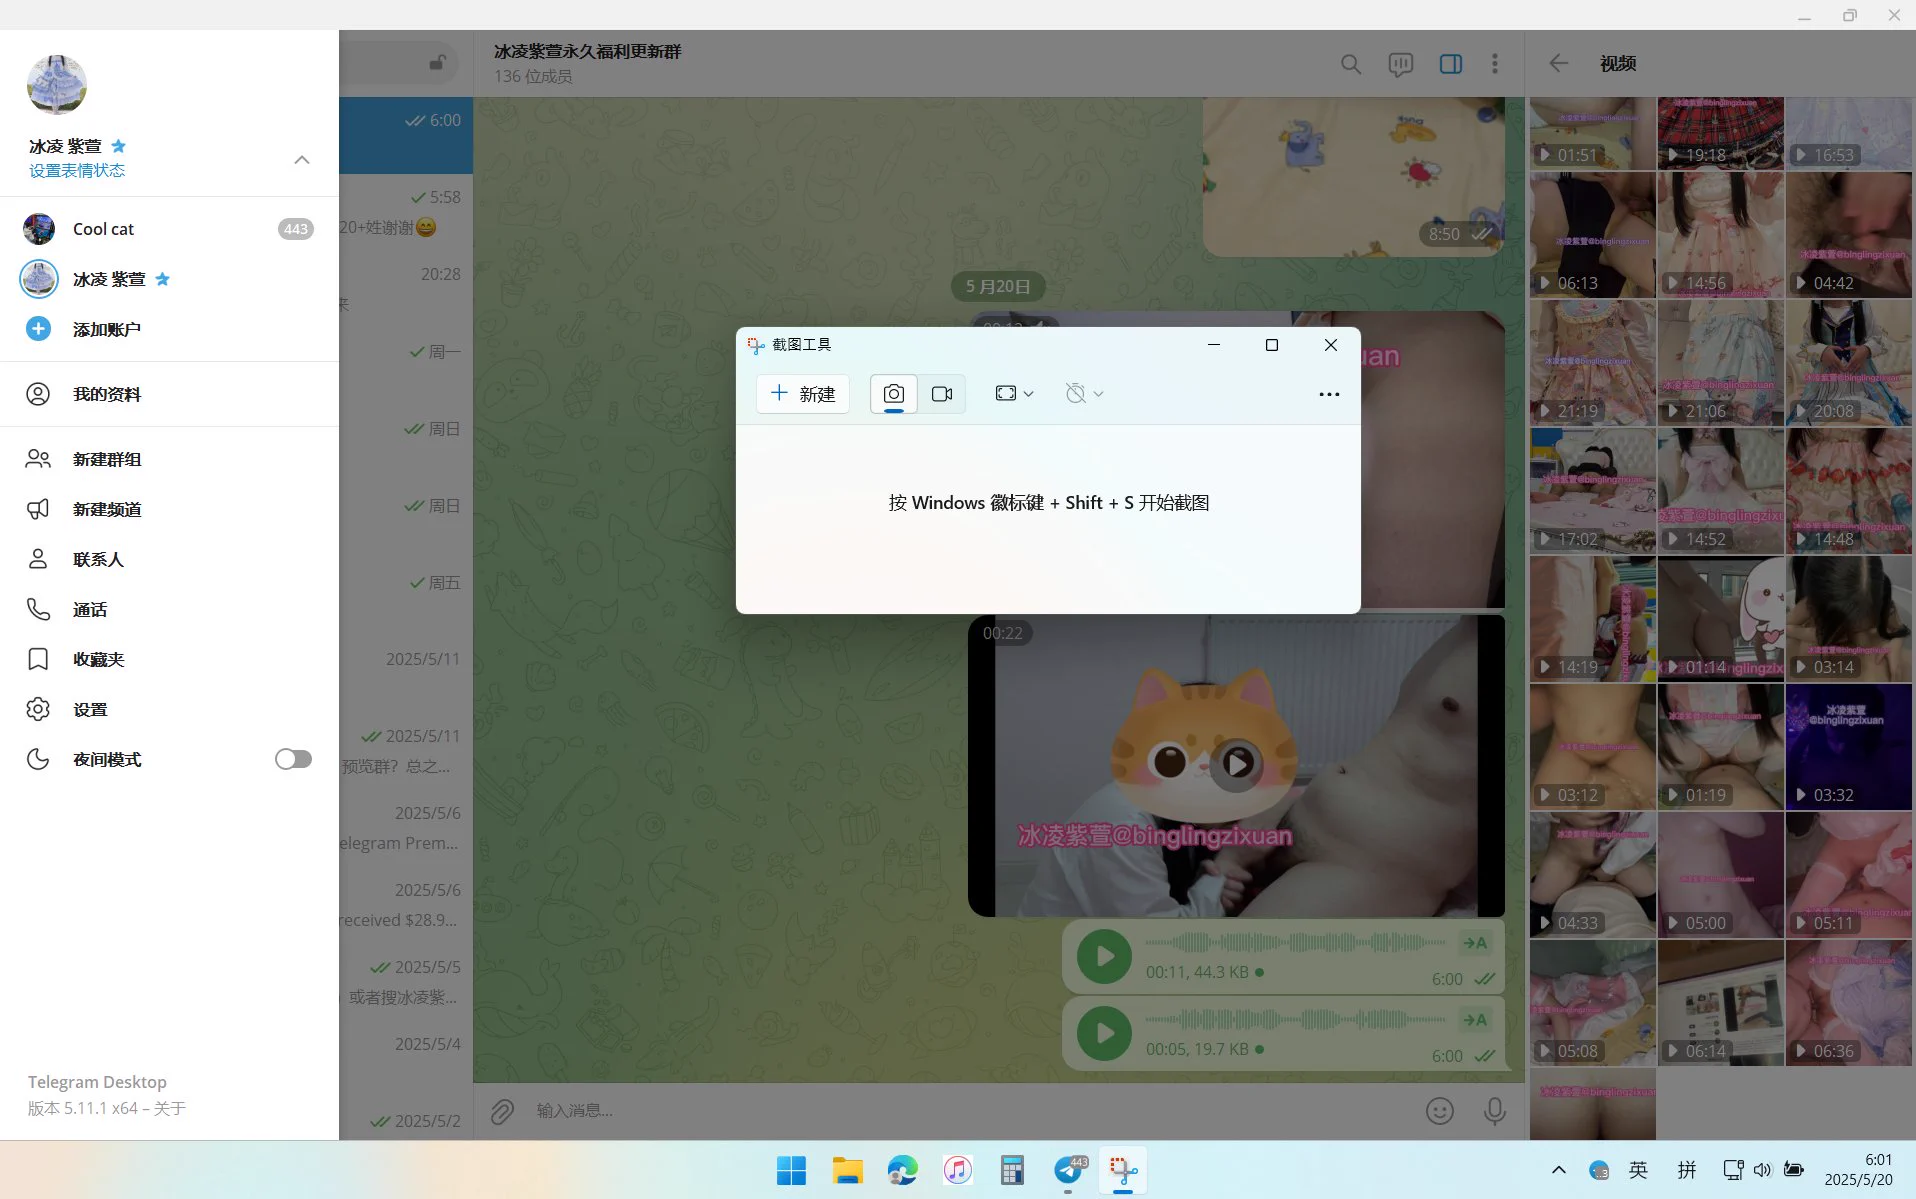Click 设置表情状态 link
Viewport: 1916px width, 1199px height.
[x=77, y=171]
